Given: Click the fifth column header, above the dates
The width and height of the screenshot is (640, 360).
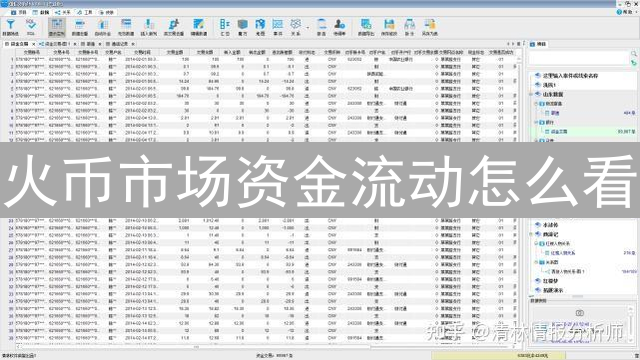Looking at the screenshot, I should click(142, 52).
